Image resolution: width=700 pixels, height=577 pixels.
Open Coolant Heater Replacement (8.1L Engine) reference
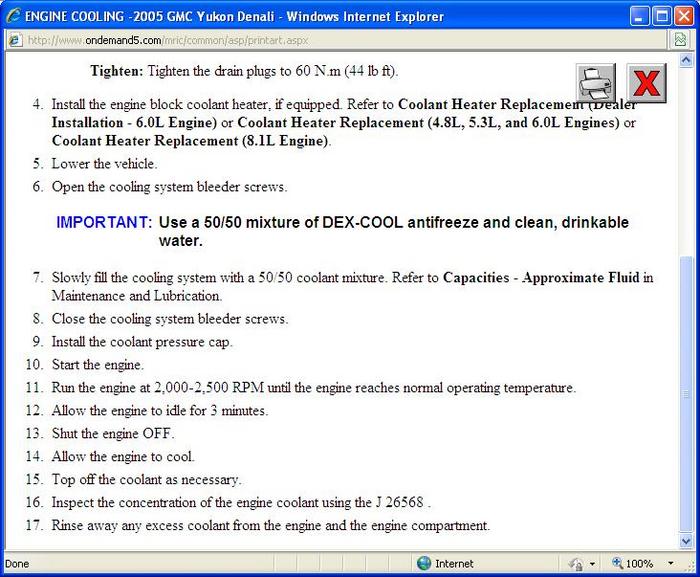(x=190, y=141)
